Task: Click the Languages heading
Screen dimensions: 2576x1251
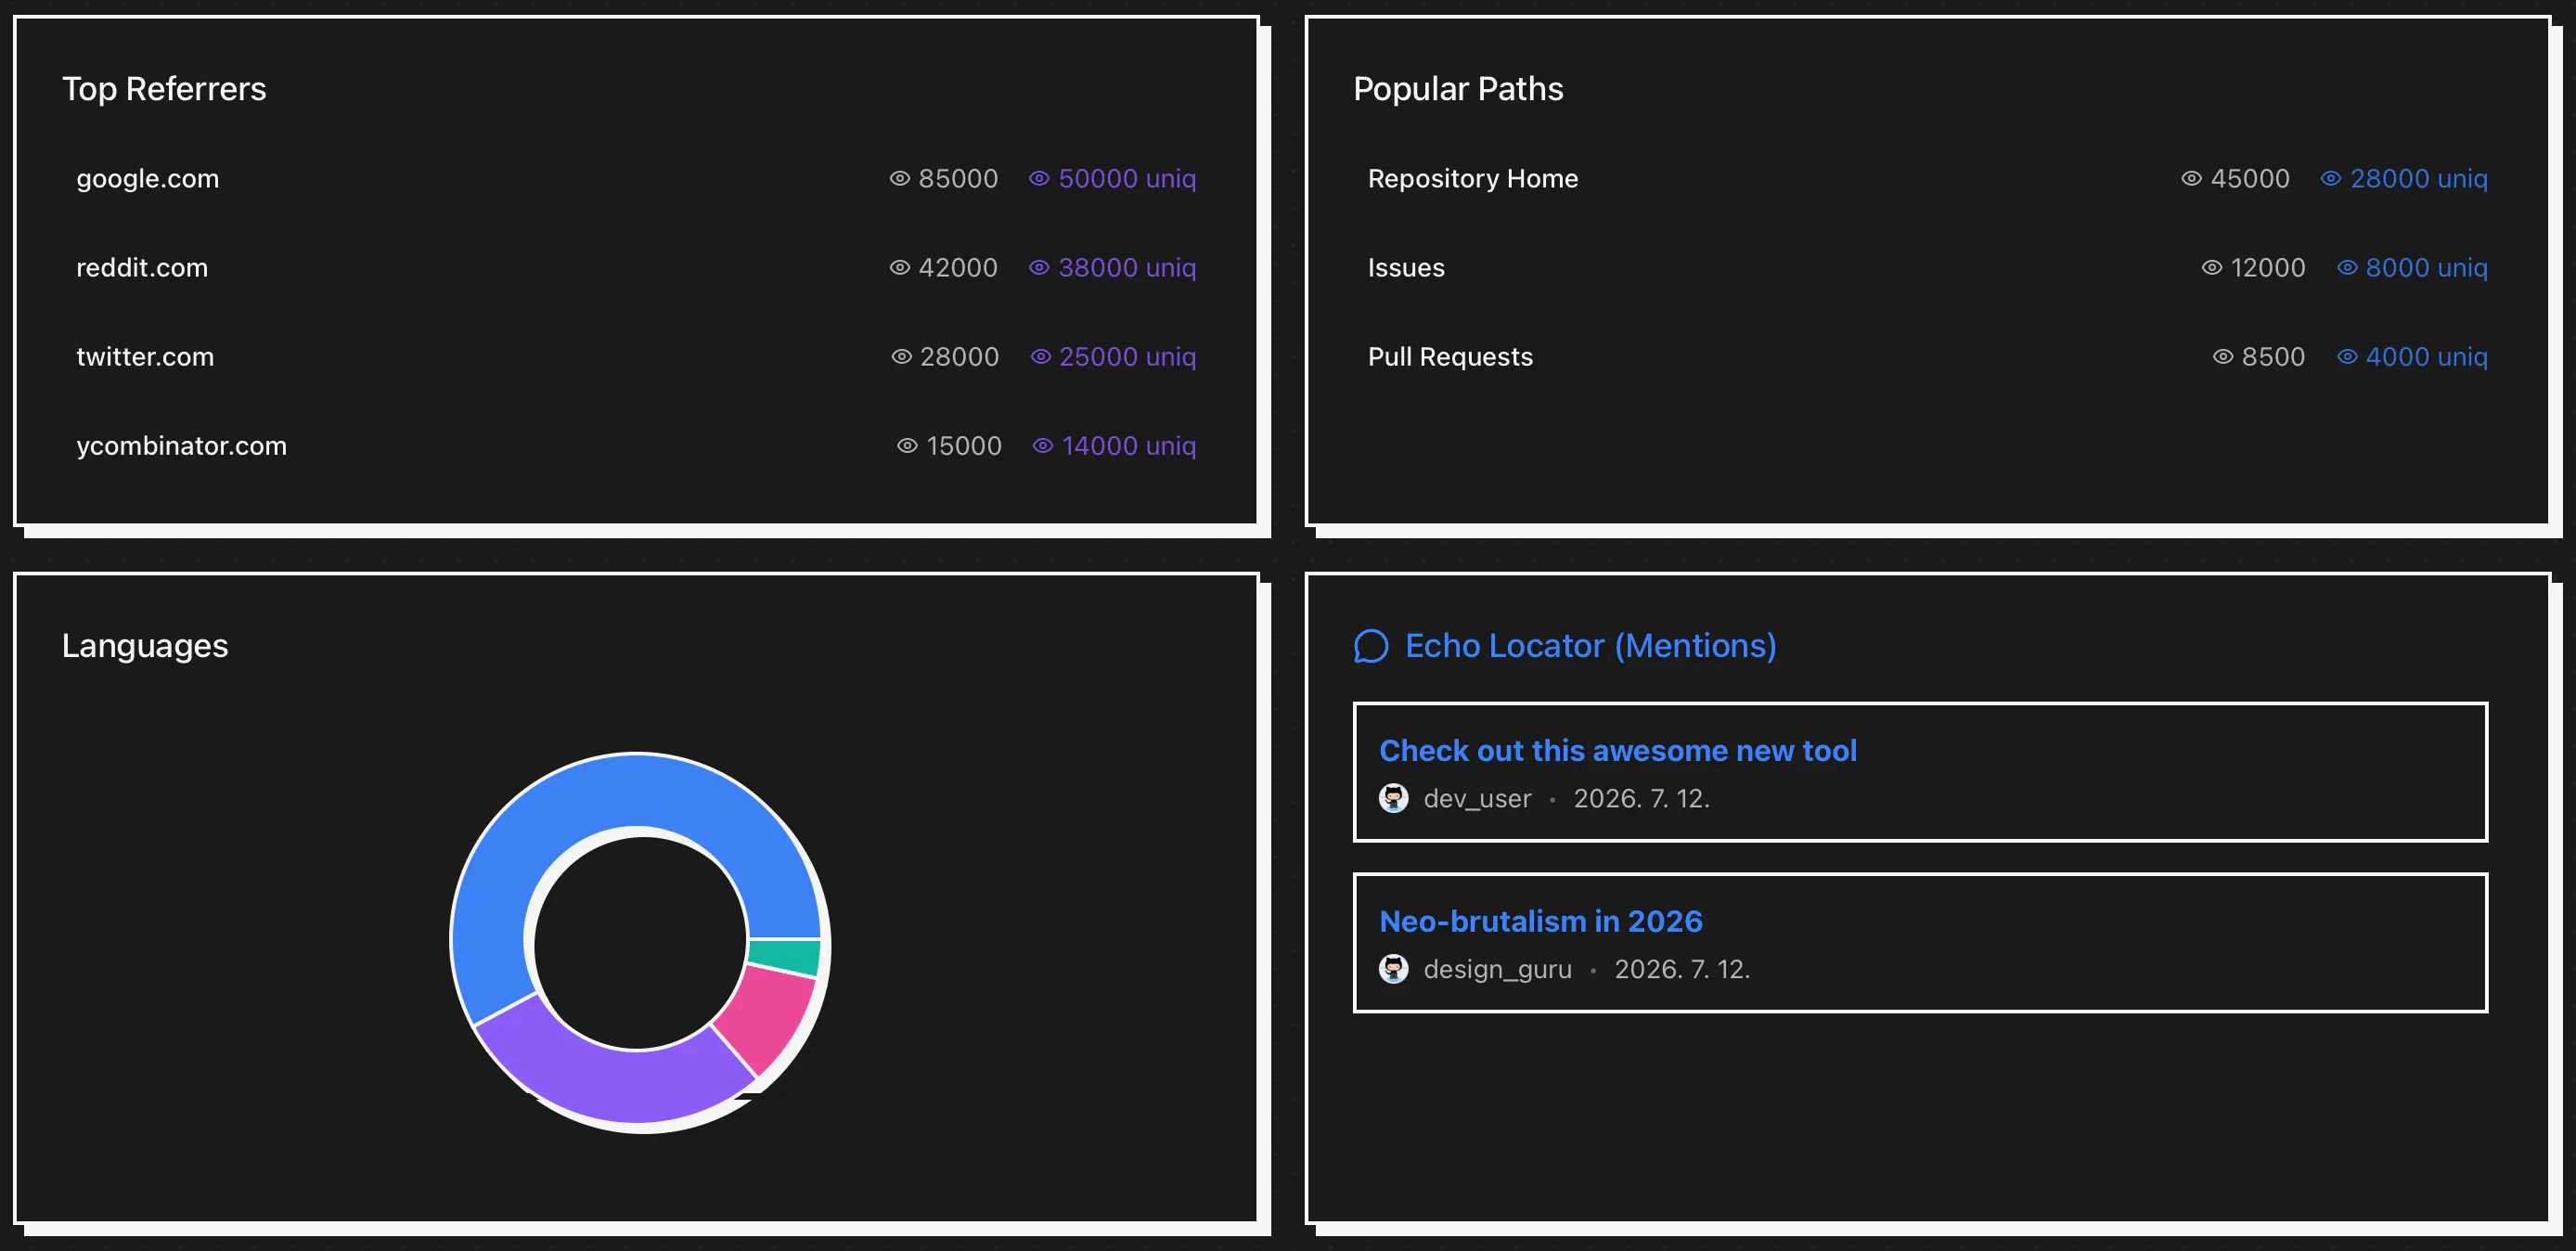Action: (x=145, y=646)
